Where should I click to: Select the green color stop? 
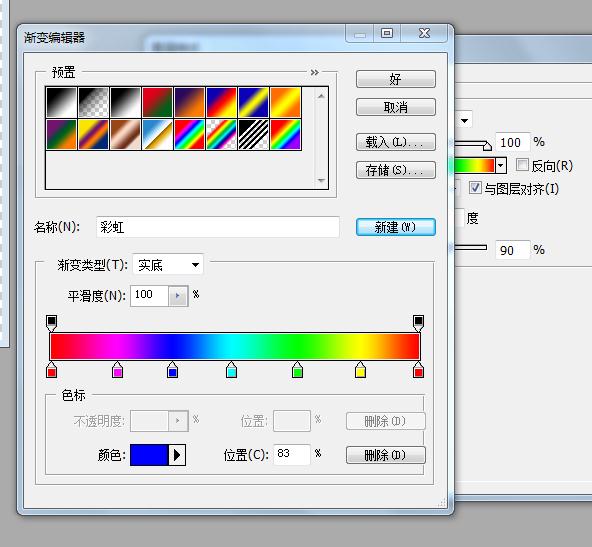[298, 370]
